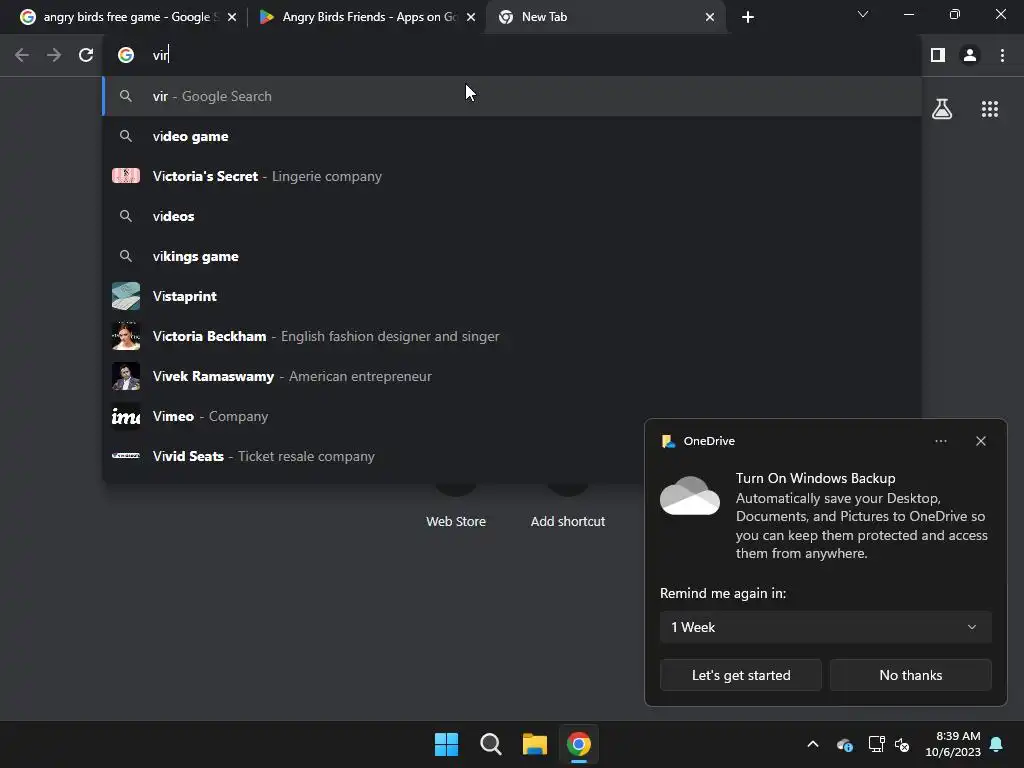The image size is (1024, 768).
Task: Open the Chrome Labs flask icon
Action: pyautogui.click(x=942, y=109)
